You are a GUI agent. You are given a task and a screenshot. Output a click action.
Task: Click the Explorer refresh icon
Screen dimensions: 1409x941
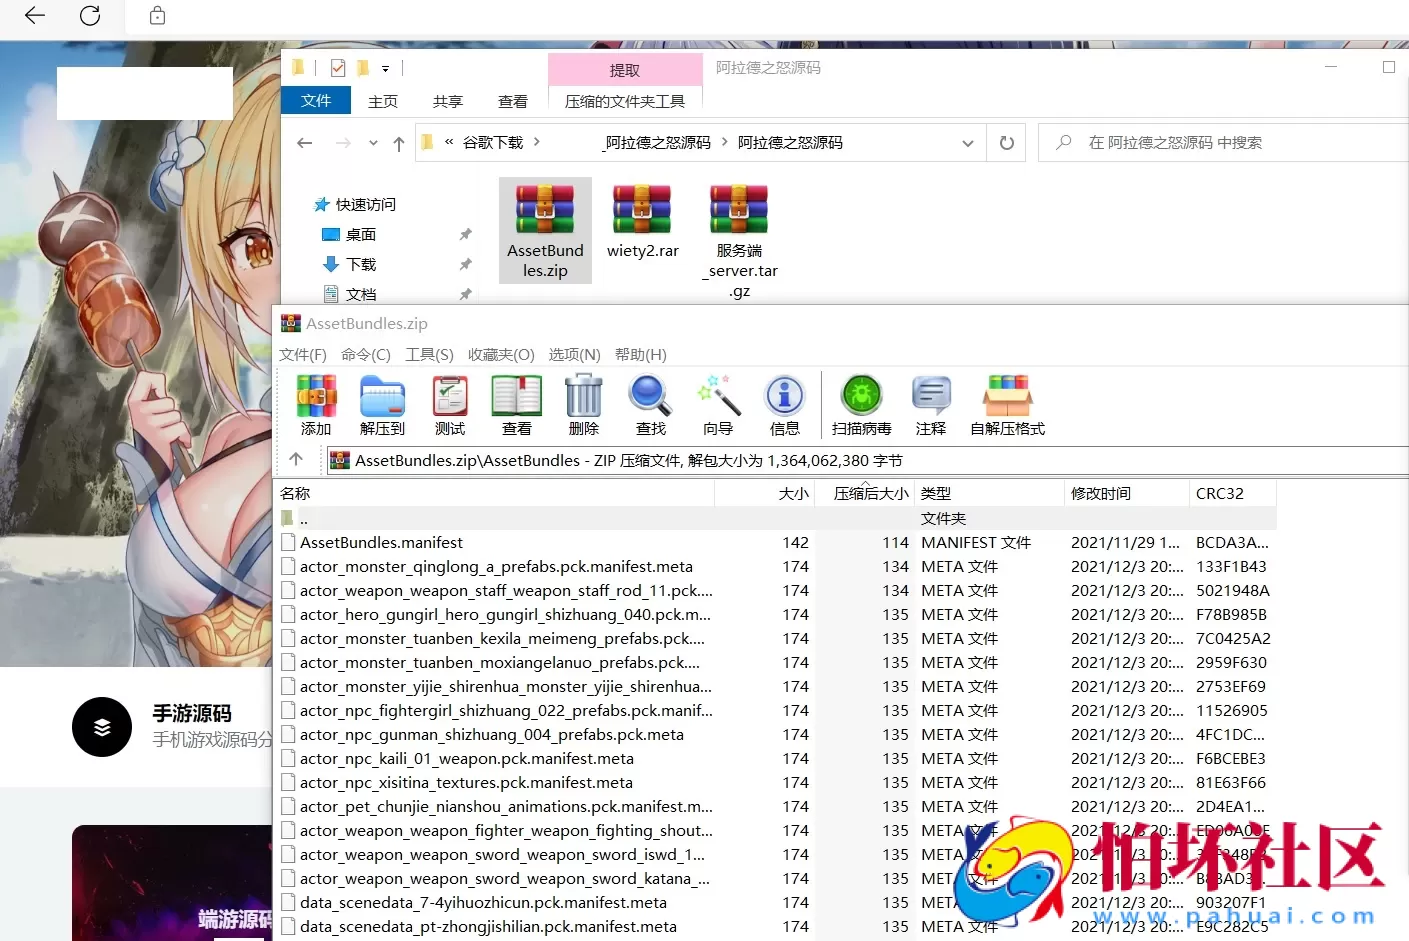click(x=1006, y=142)
